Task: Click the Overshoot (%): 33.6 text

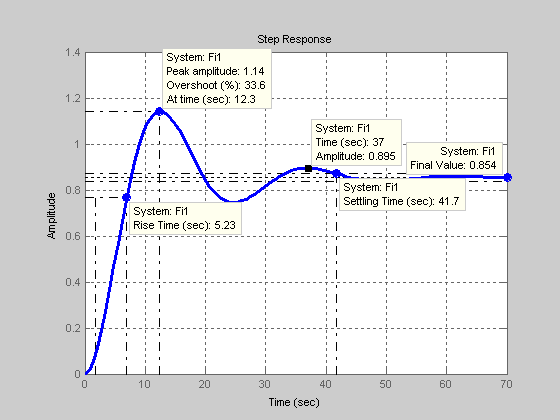Action: pyautogui.click(x=216, y=85)
